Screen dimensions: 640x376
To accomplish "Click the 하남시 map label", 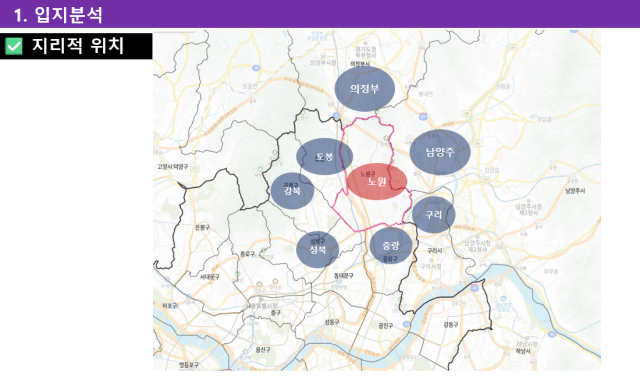I will click(x=523, y=352).
